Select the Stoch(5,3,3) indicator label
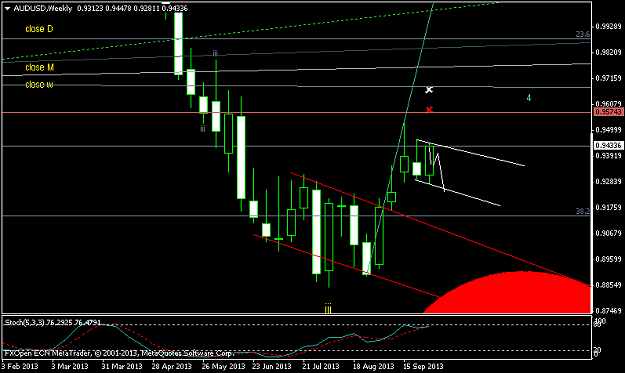 (x=52, y=322)
